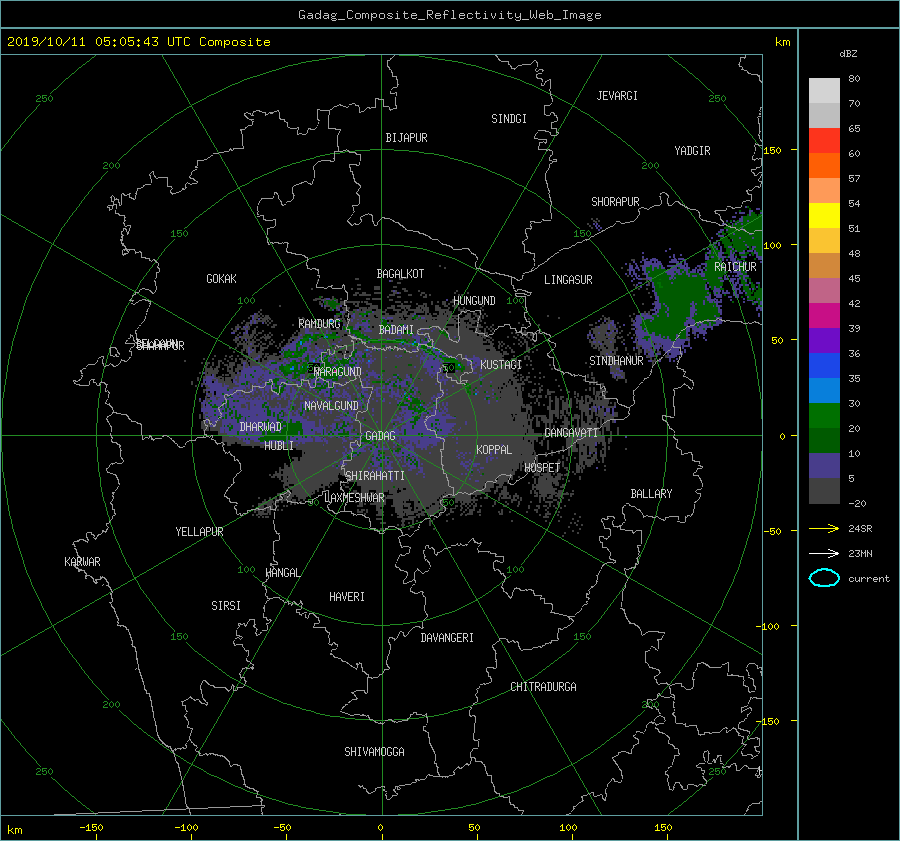Select the magenta 42 dBZ color swatch
900x841 pixels.
824,315
